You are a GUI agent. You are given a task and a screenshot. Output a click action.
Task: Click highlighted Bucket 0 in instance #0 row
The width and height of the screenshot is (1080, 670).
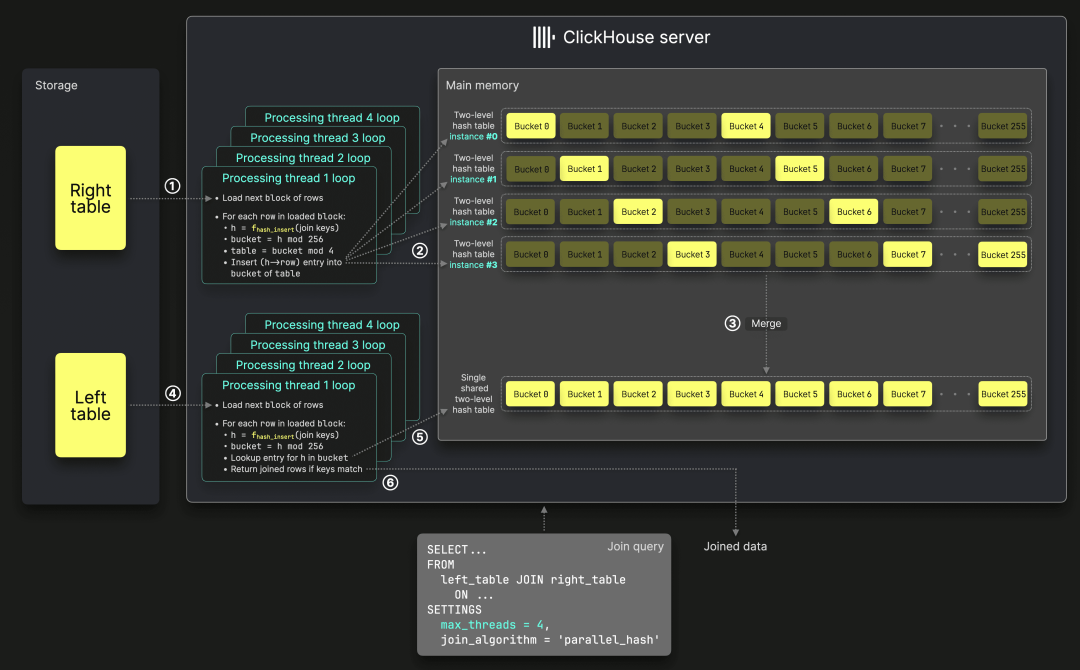coord(531,126)
